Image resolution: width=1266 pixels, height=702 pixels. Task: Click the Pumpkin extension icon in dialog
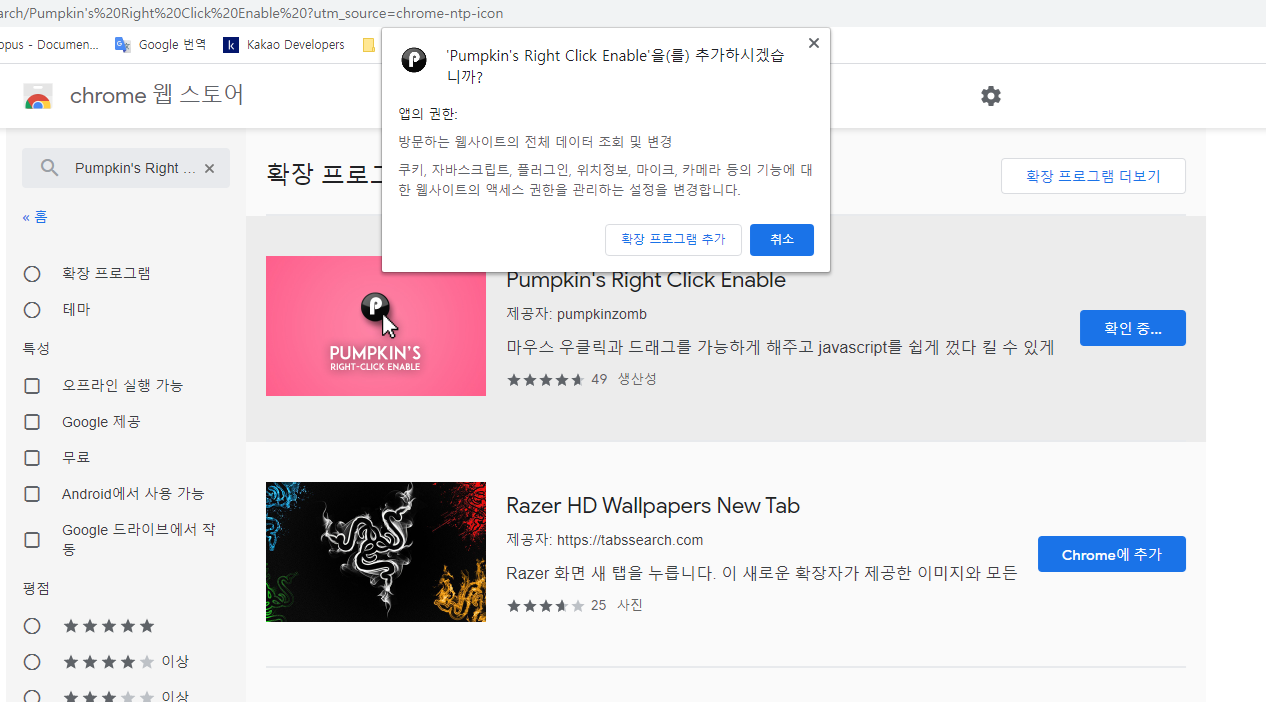(414, 60)
